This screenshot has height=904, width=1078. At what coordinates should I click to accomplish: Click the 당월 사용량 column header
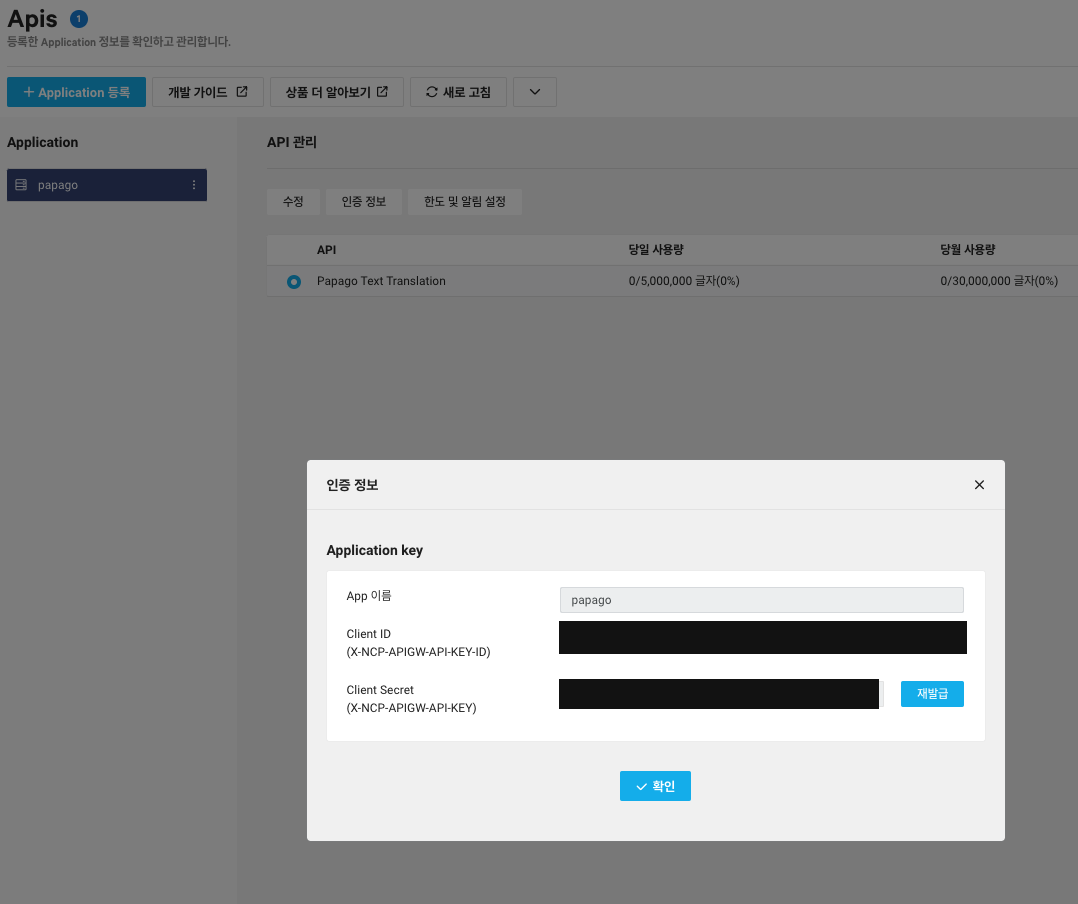(x=967, y=250)
